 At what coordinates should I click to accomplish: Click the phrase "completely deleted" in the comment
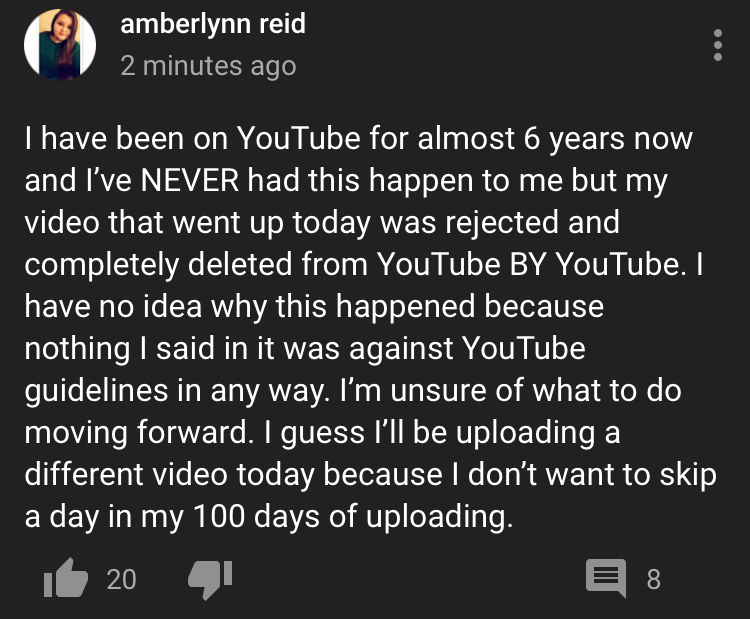click(158, 265)
